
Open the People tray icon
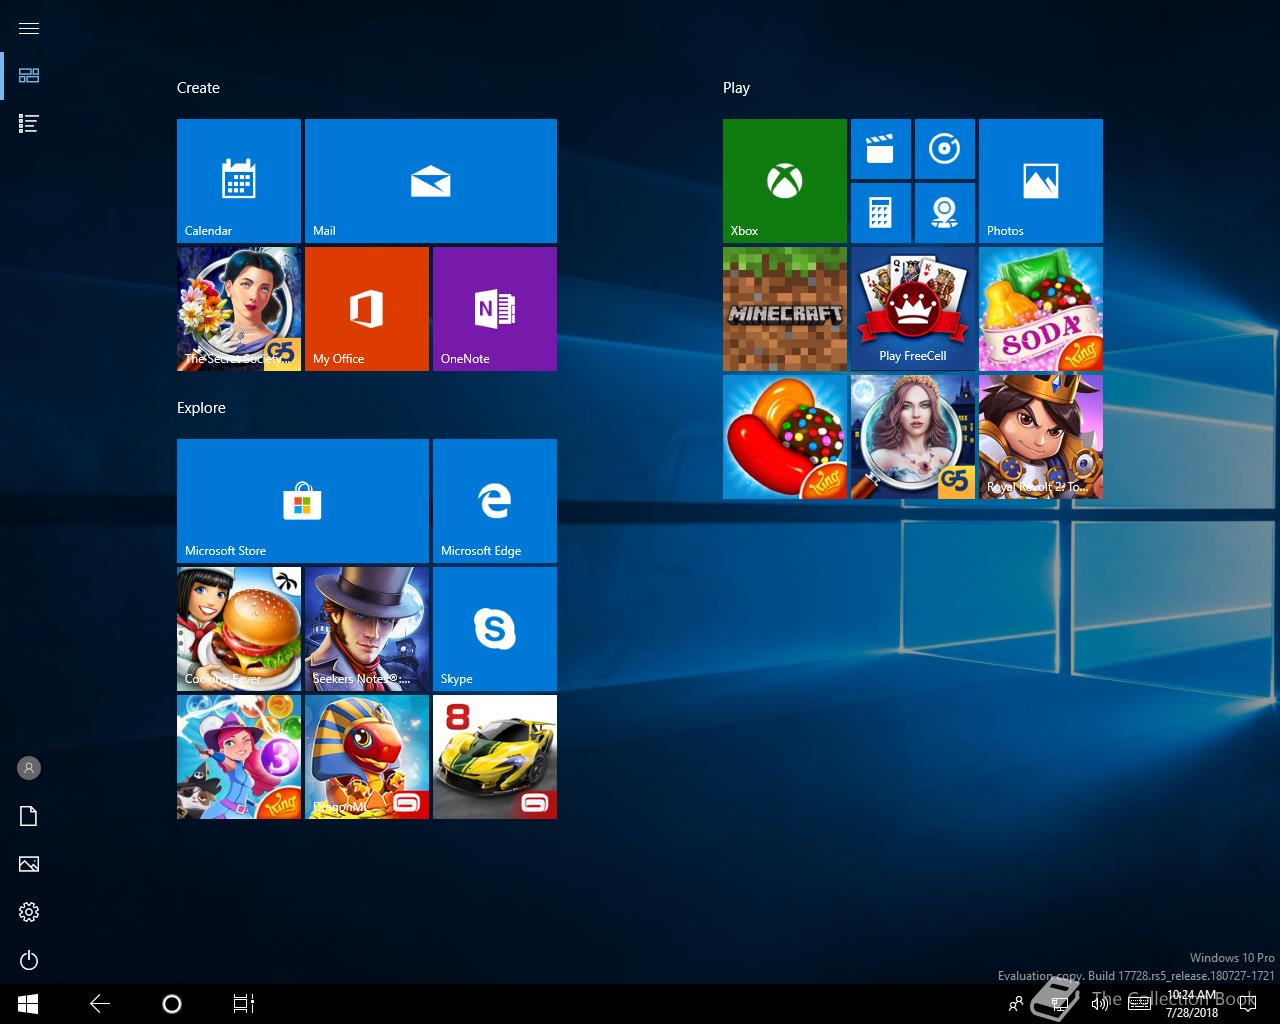[x=1016, y=1004]
